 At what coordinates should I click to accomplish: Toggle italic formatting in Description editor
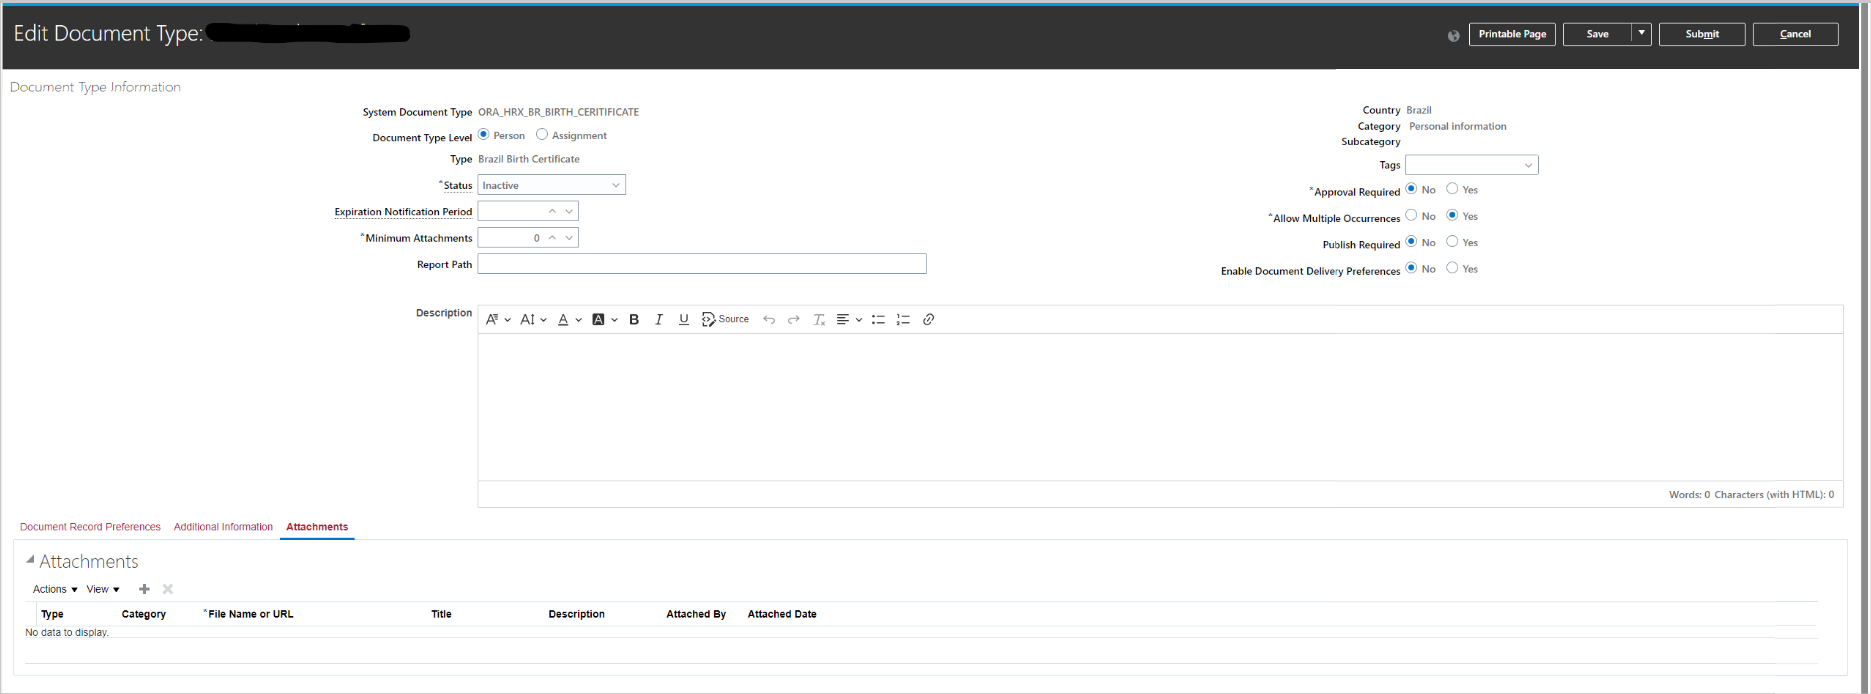pyautogui.click(x=659, y=319)
